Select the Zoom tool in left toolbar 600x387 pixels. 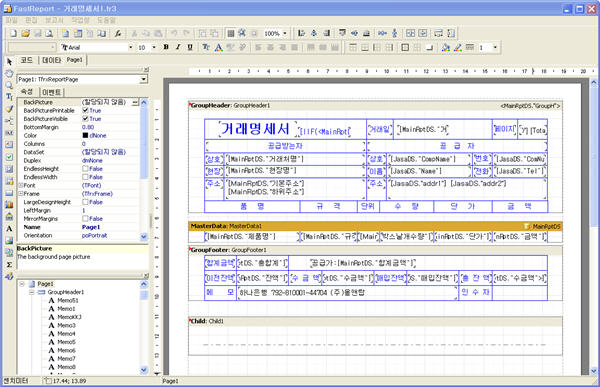pos(9,85)
